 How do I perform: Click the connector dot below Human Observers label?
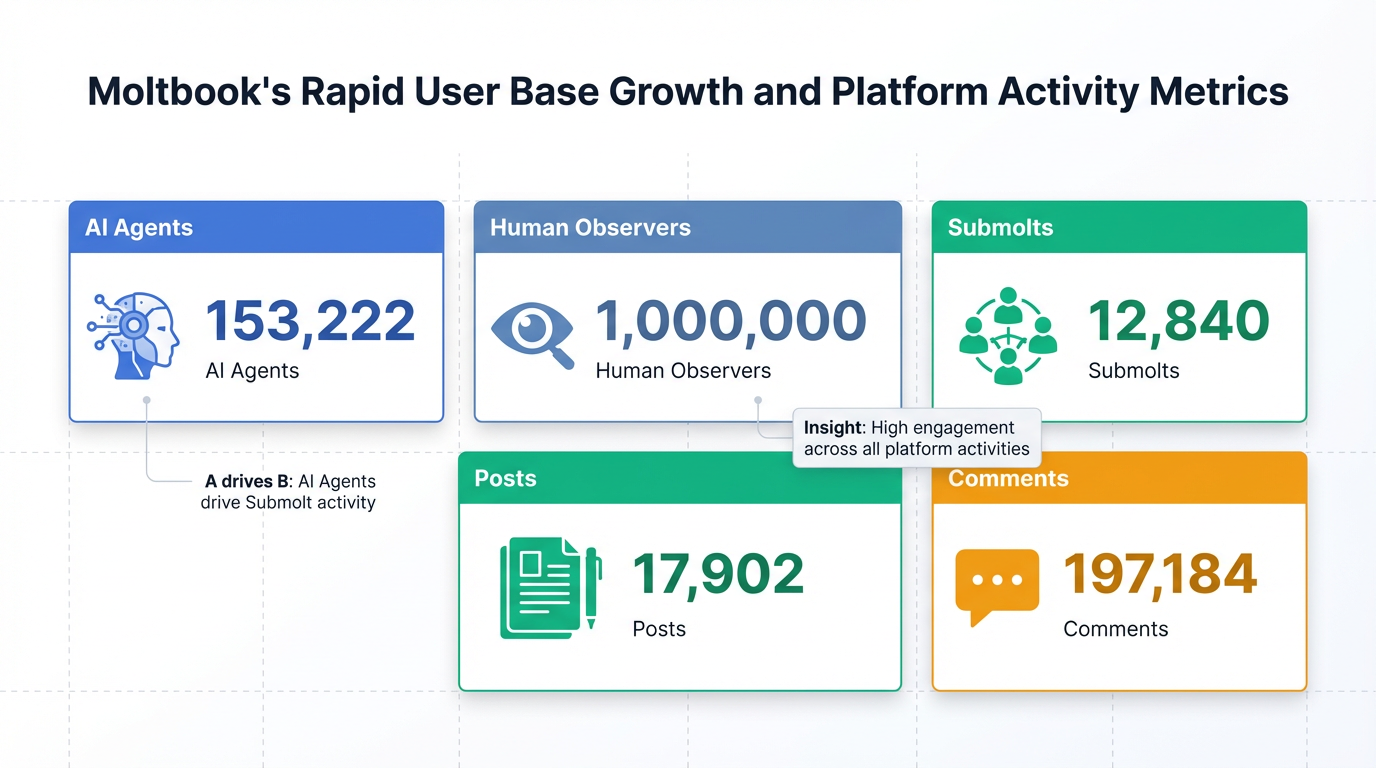pyautogui.click(x=758, y=400)
